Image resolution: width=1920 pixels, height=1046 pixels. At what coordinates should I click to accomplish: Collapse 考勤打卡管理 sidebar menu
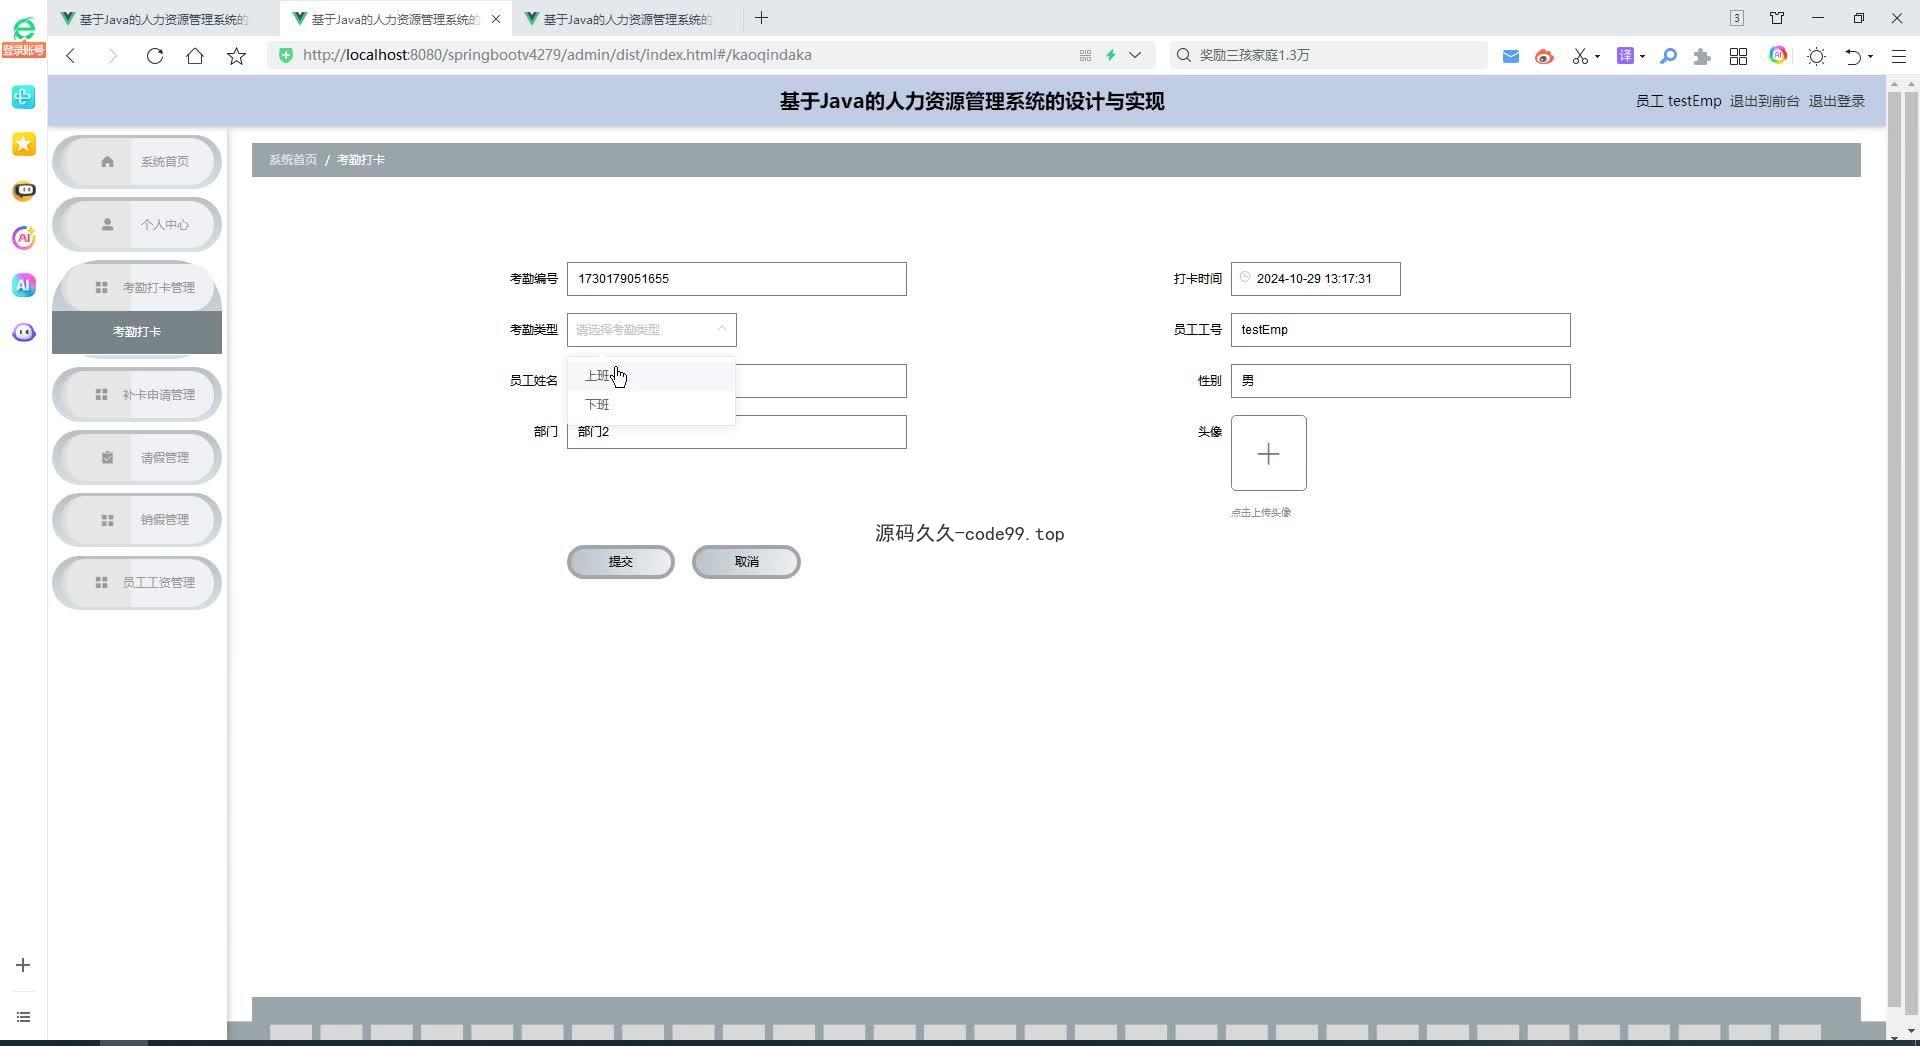coord(137,288)
